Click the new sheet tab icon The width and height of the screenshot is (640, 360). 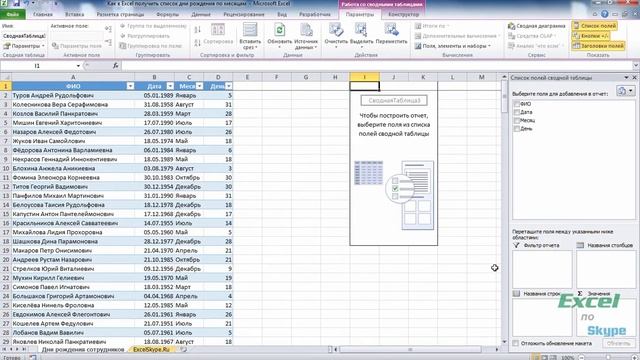184,349
